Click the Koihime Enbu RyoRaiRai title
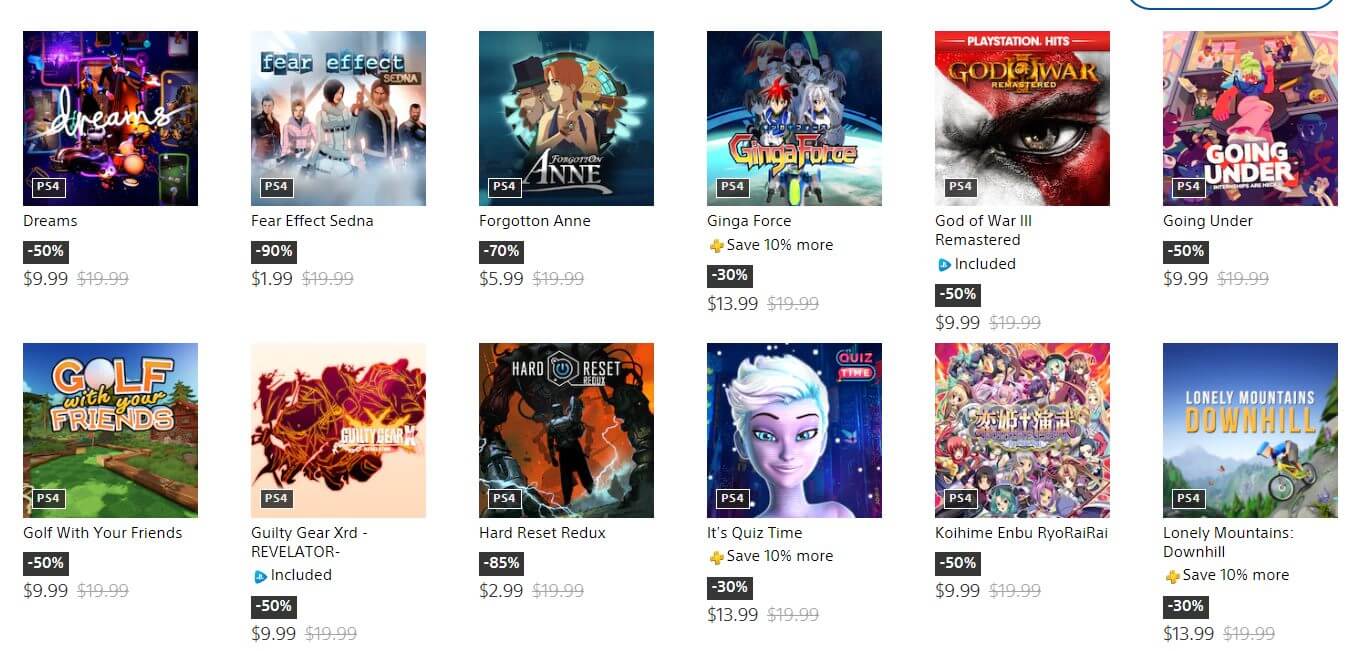Viewport: 1351px width, 651px height. click(x=1021, y=533)
